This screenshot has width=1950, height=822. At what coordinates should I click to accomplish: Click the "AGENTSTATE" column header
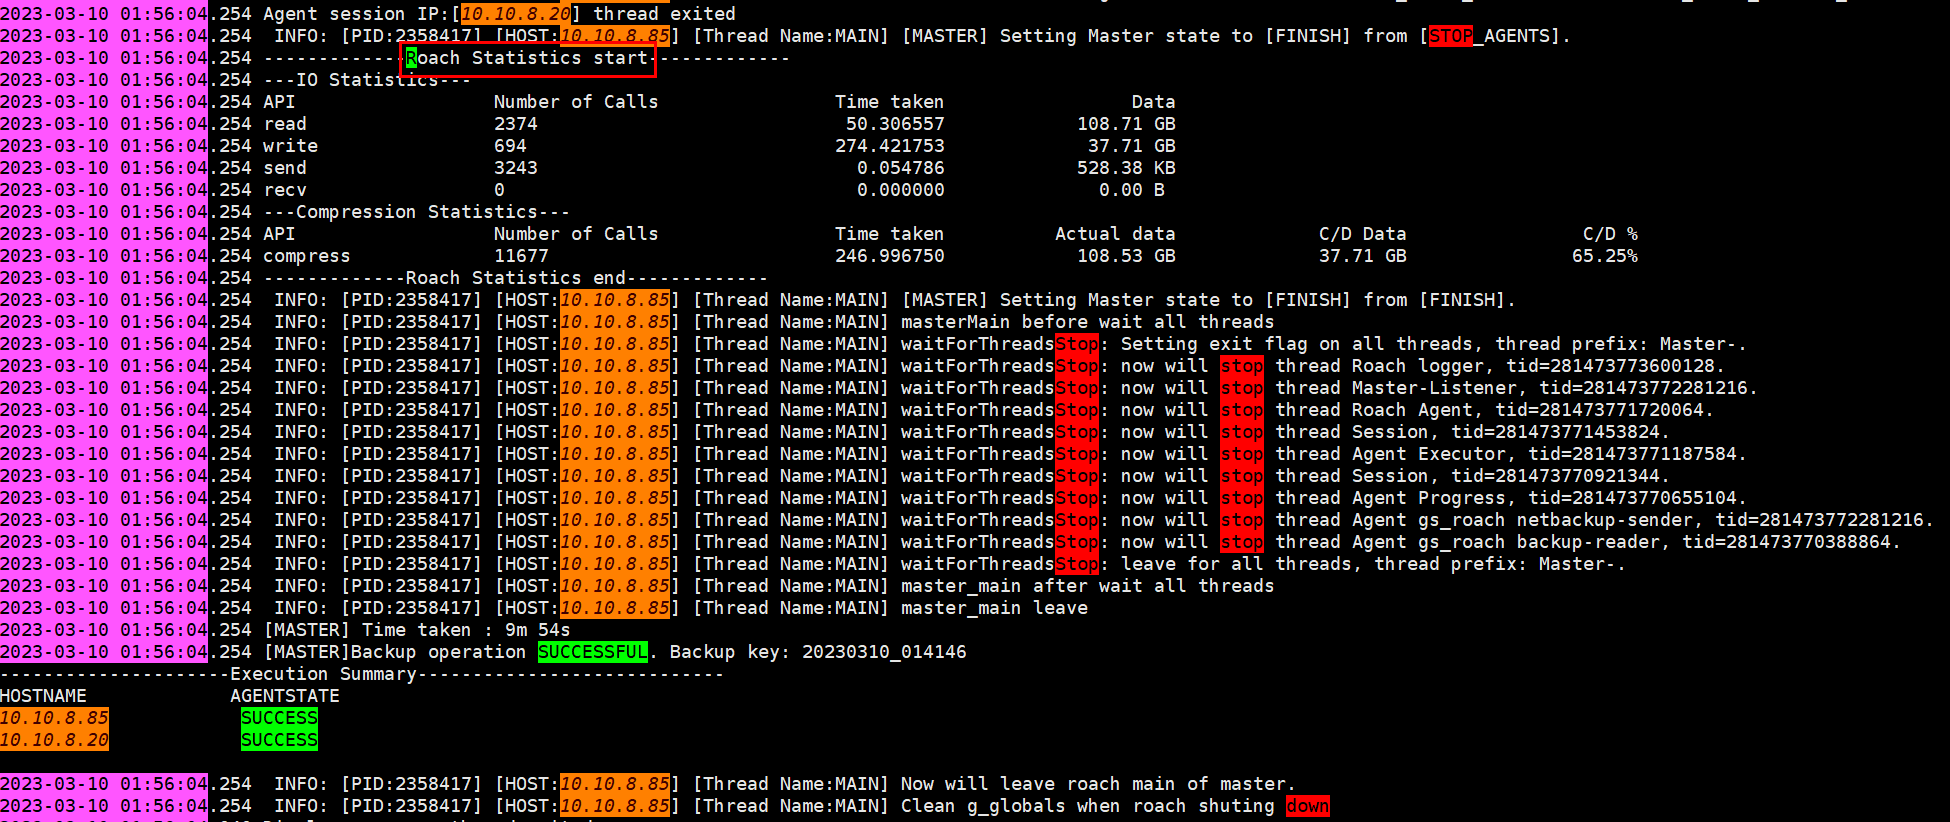click(x=285, y=696)
